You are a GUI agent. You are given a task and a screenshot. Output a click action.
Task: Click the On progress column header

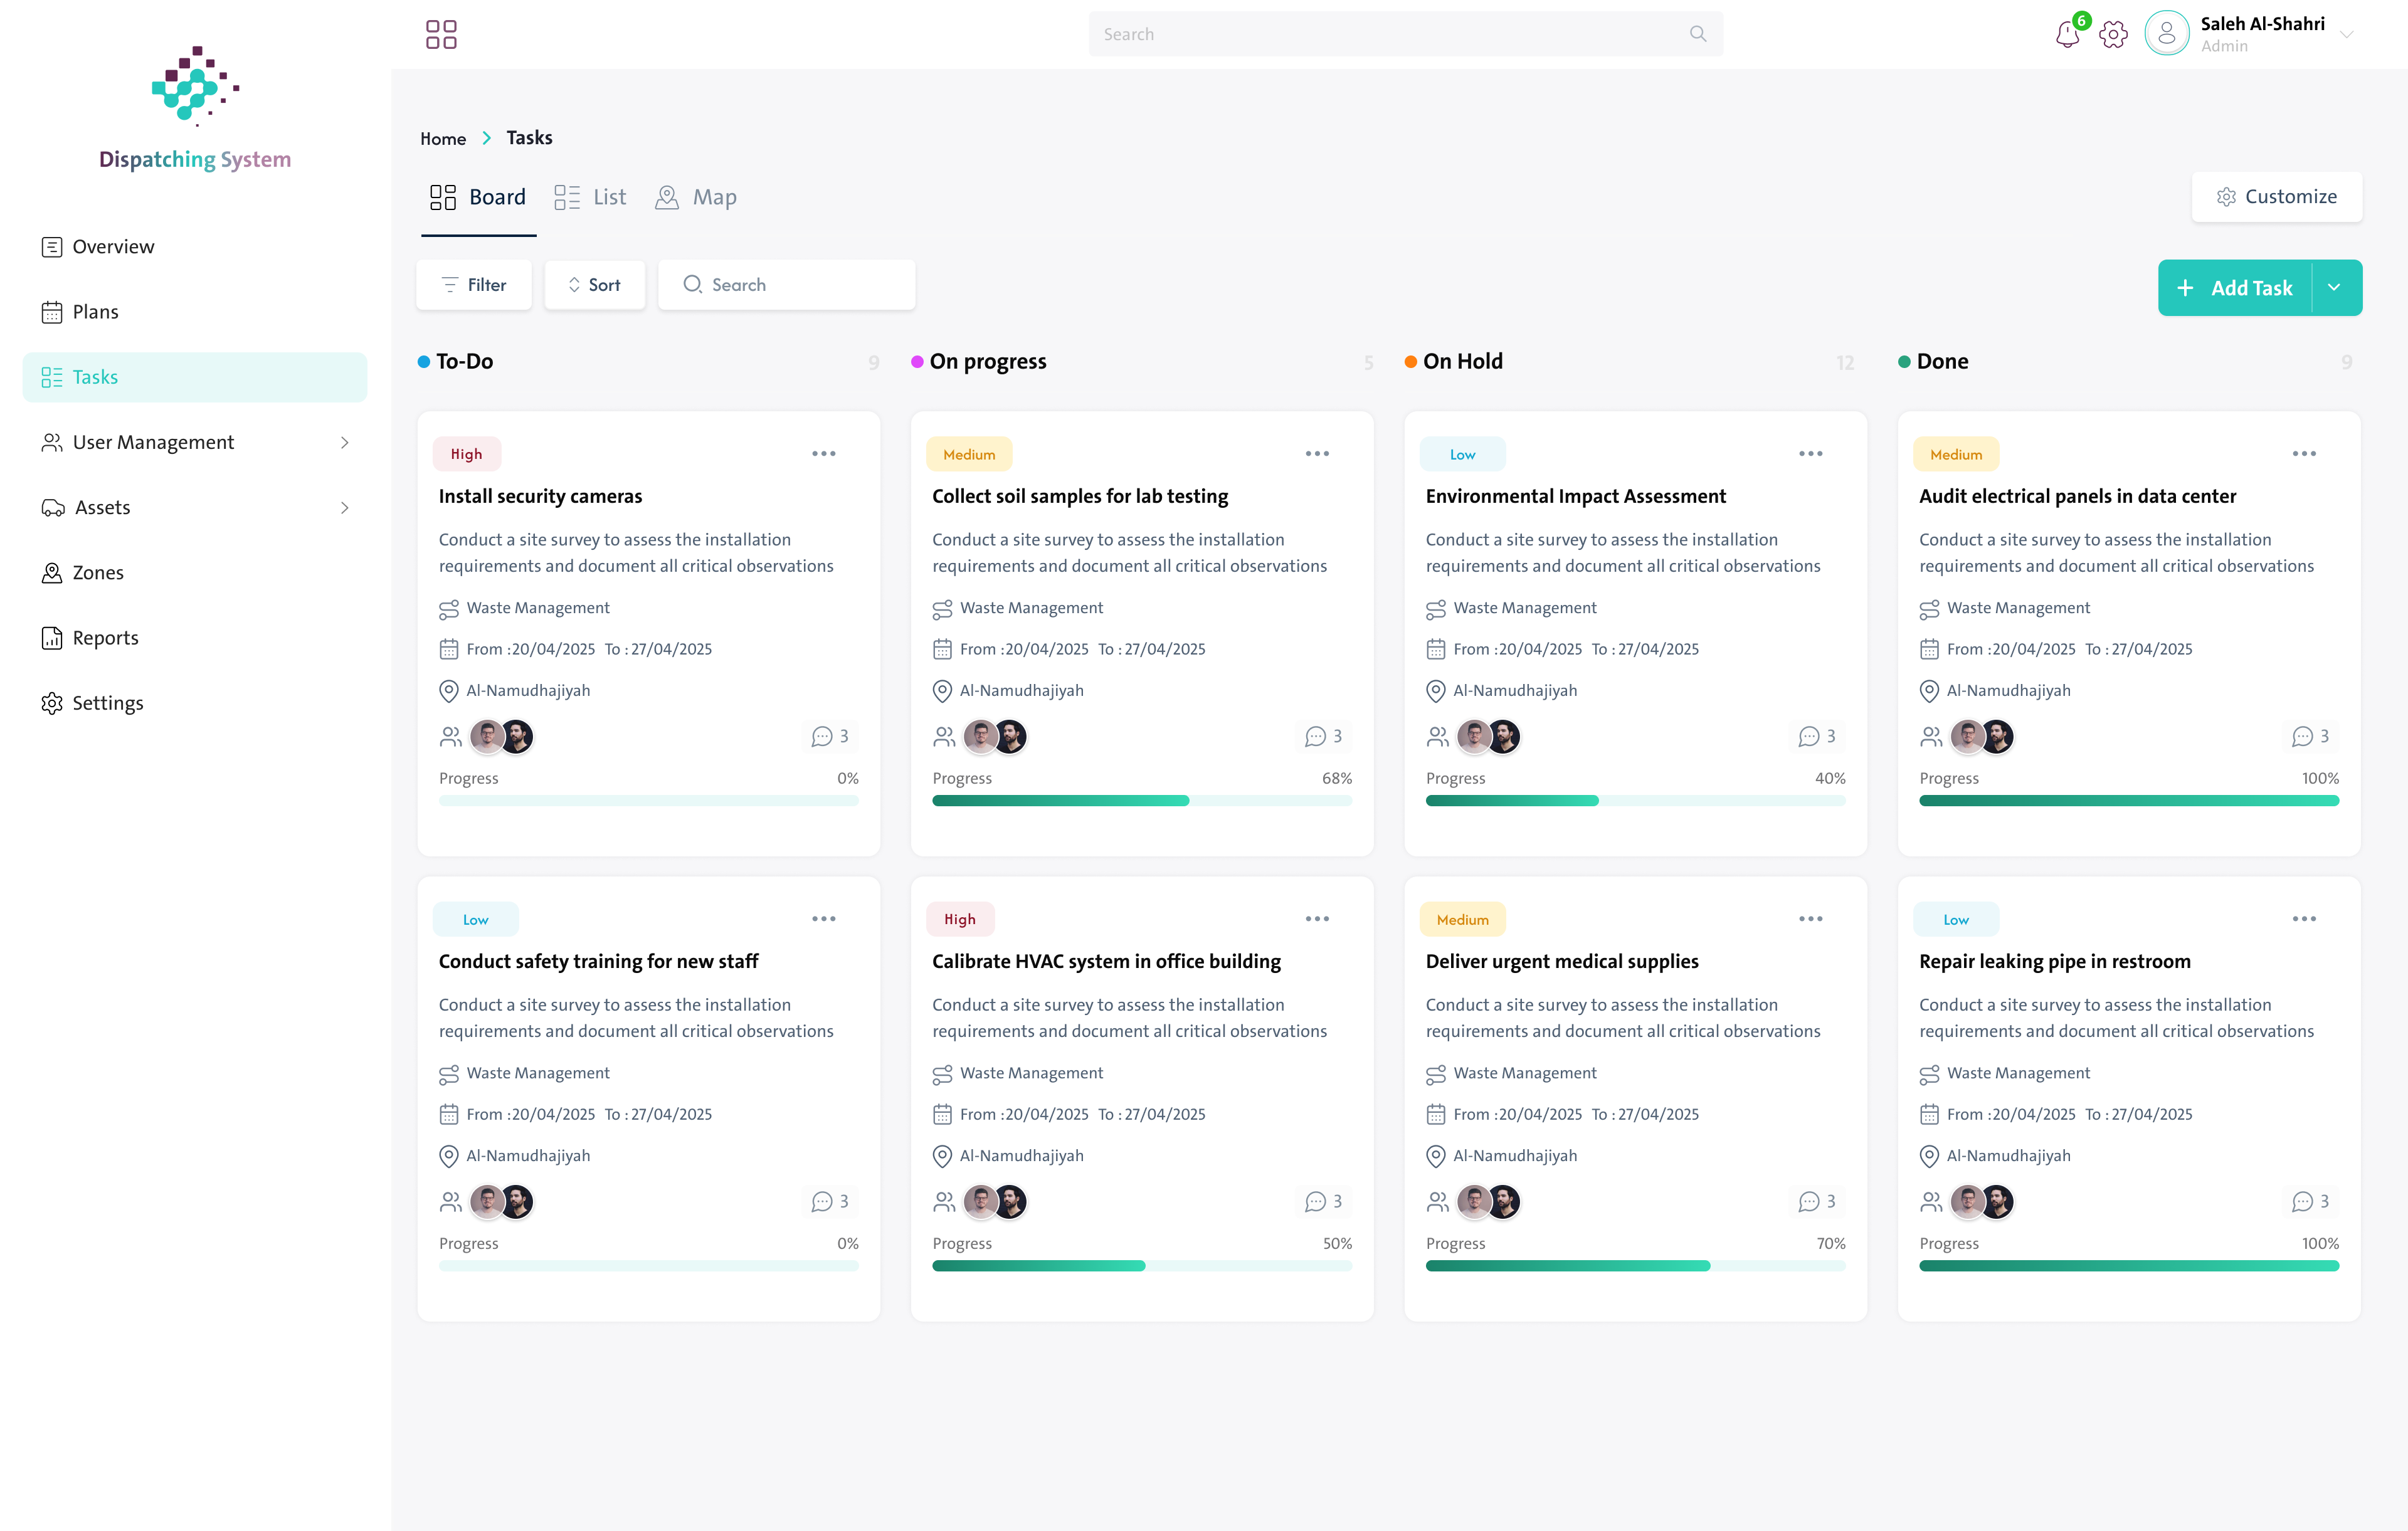point(988,362)
